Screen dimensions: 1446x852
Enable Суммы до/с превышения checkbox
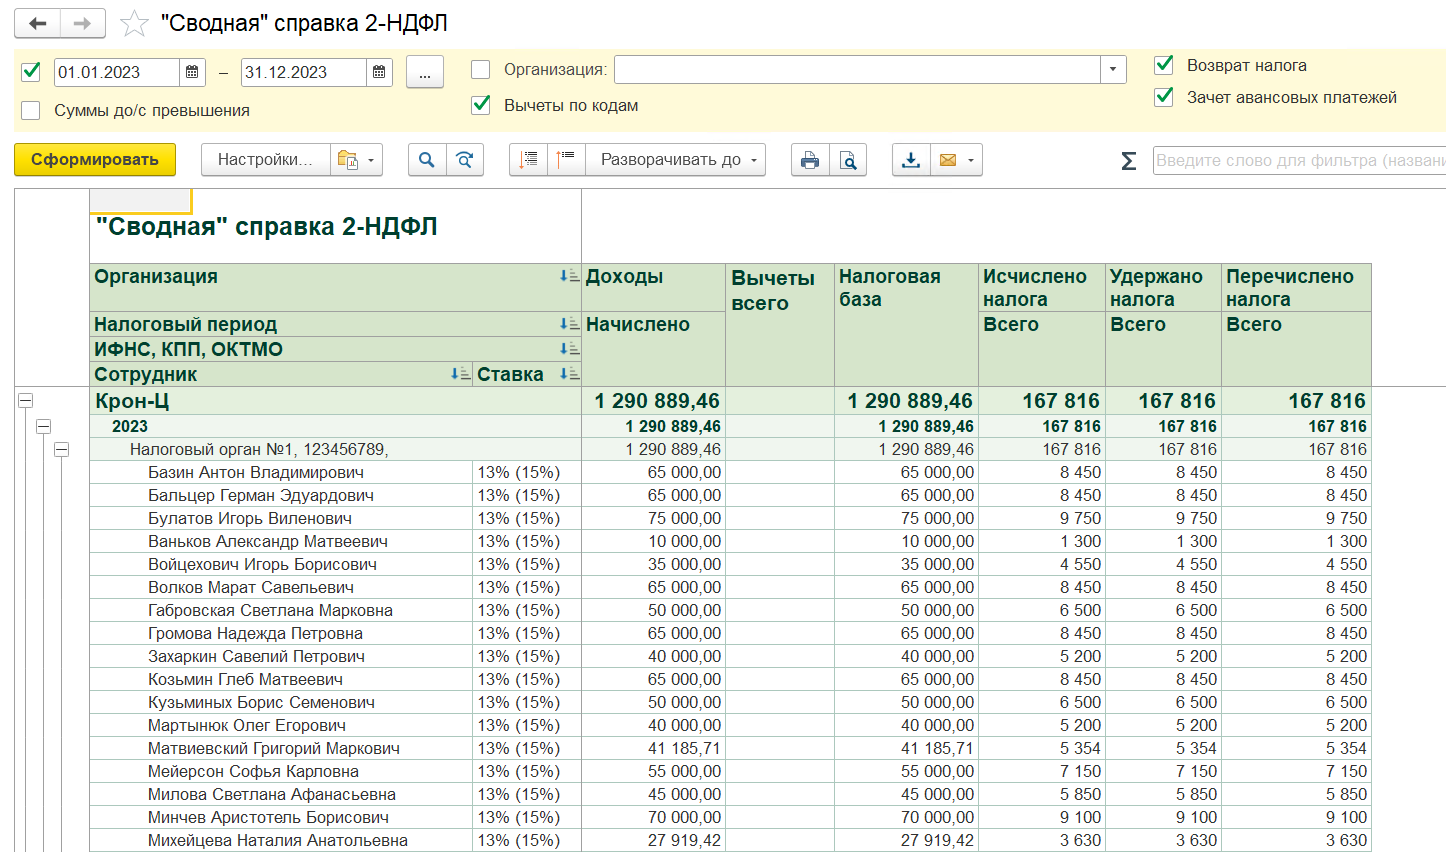[31, 110]
